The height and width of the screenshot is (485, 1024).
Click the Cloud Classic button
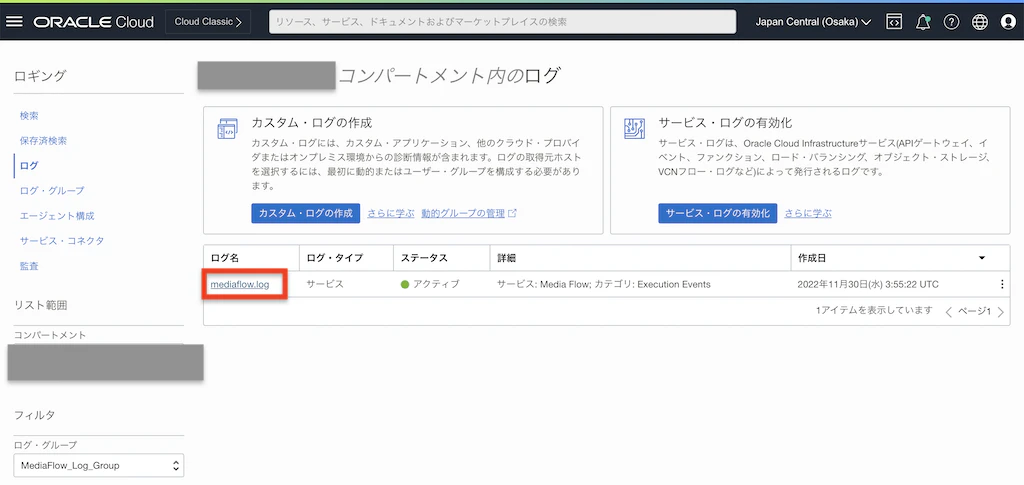coord(208,22)
